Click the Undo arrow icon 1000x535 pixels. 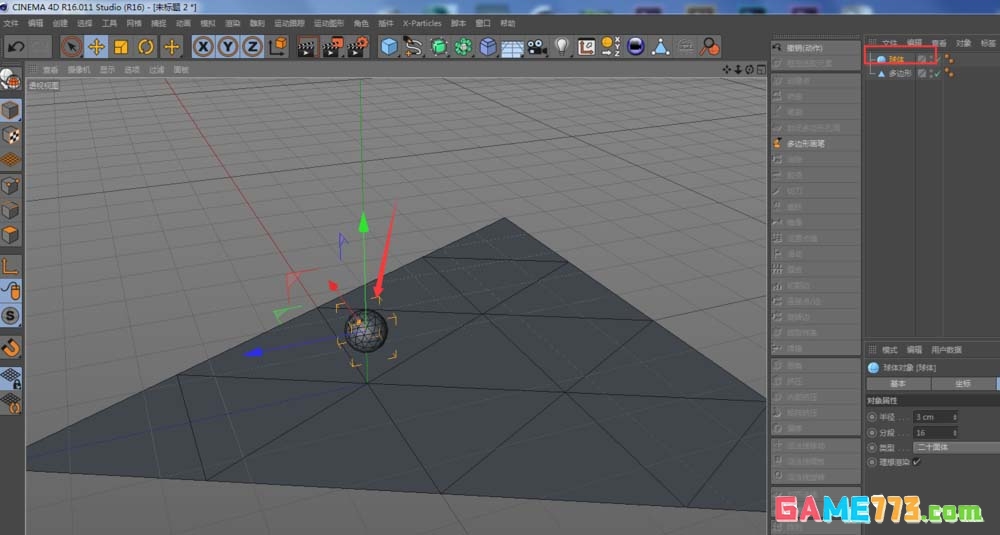coord(16,47)
